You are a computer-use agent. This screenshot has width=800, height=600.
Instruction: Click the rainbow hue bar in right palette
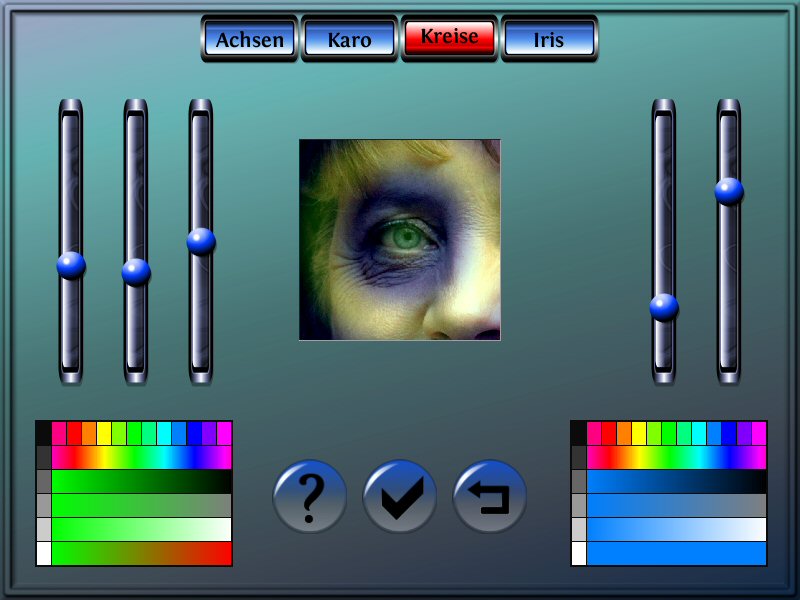click(x=677, y=458)
